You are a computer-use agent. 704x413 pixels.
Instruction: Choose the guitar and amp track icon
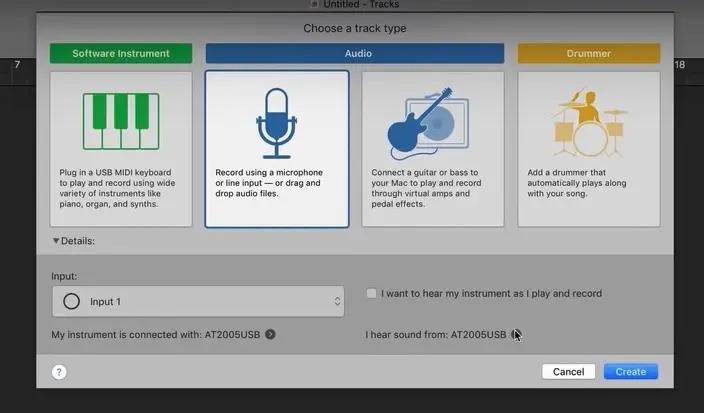433,122
